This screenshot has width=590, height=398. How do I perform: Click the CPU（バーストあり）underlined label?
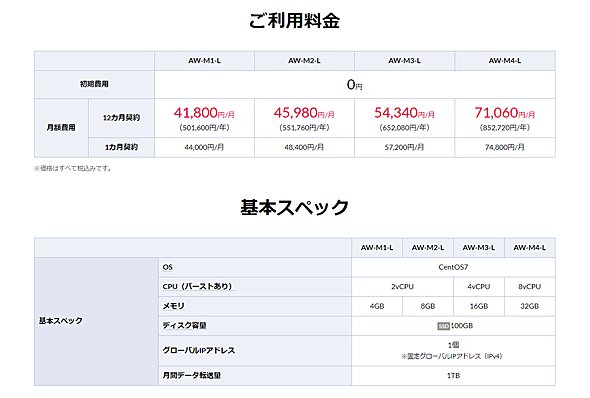(x=198, y=287)
